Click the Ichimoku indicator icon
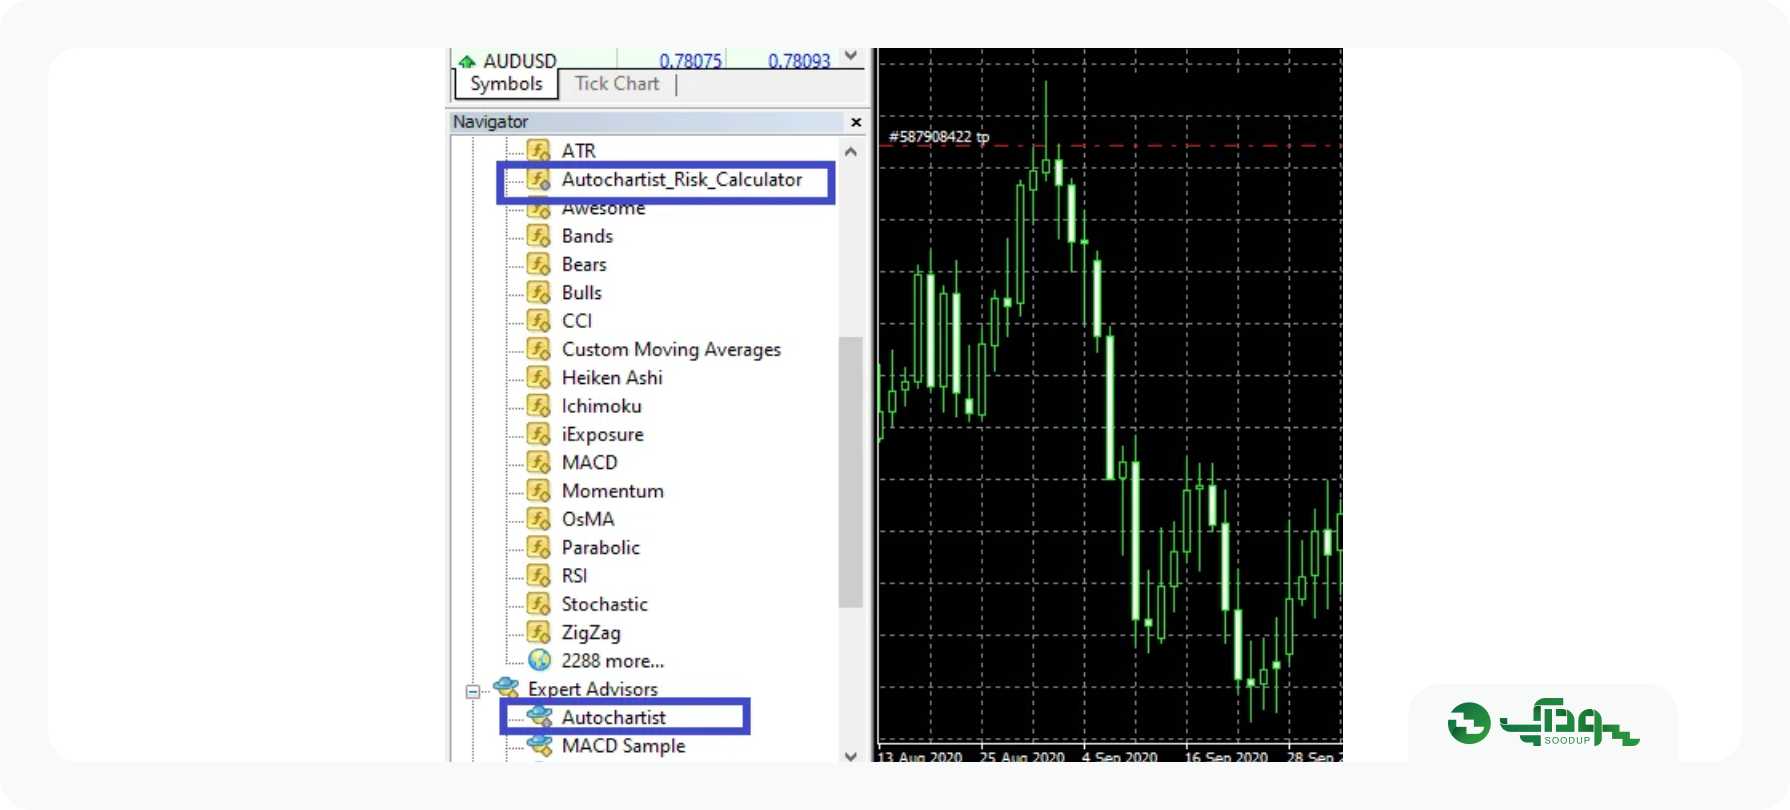This screenshot has height=810, width=1790. [x=539, y=406]
